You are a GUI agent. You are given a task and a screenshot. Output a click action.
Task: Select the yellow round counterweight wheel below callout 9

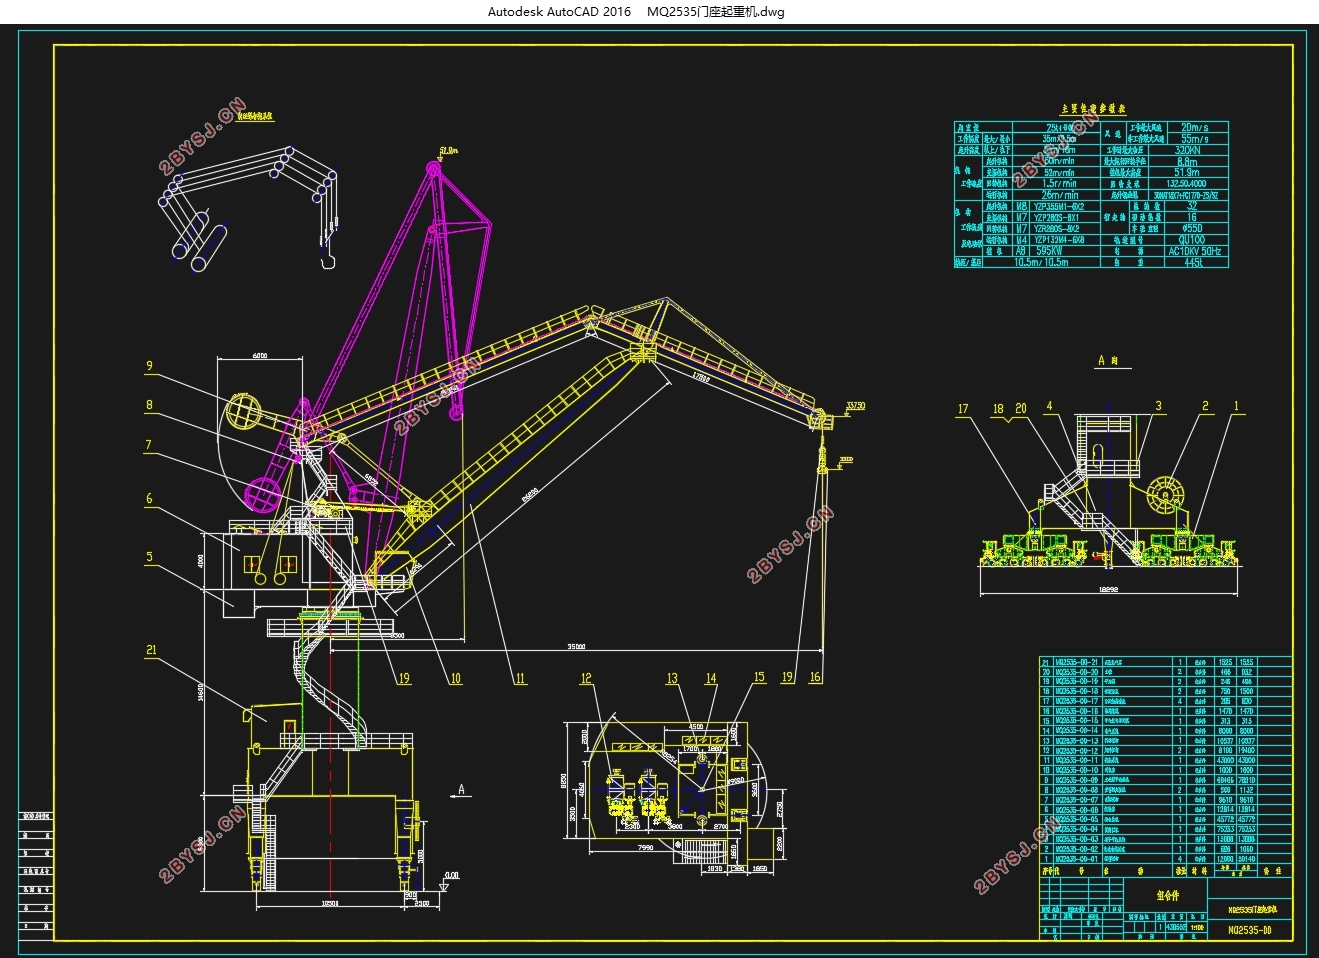tap(244, 410)
